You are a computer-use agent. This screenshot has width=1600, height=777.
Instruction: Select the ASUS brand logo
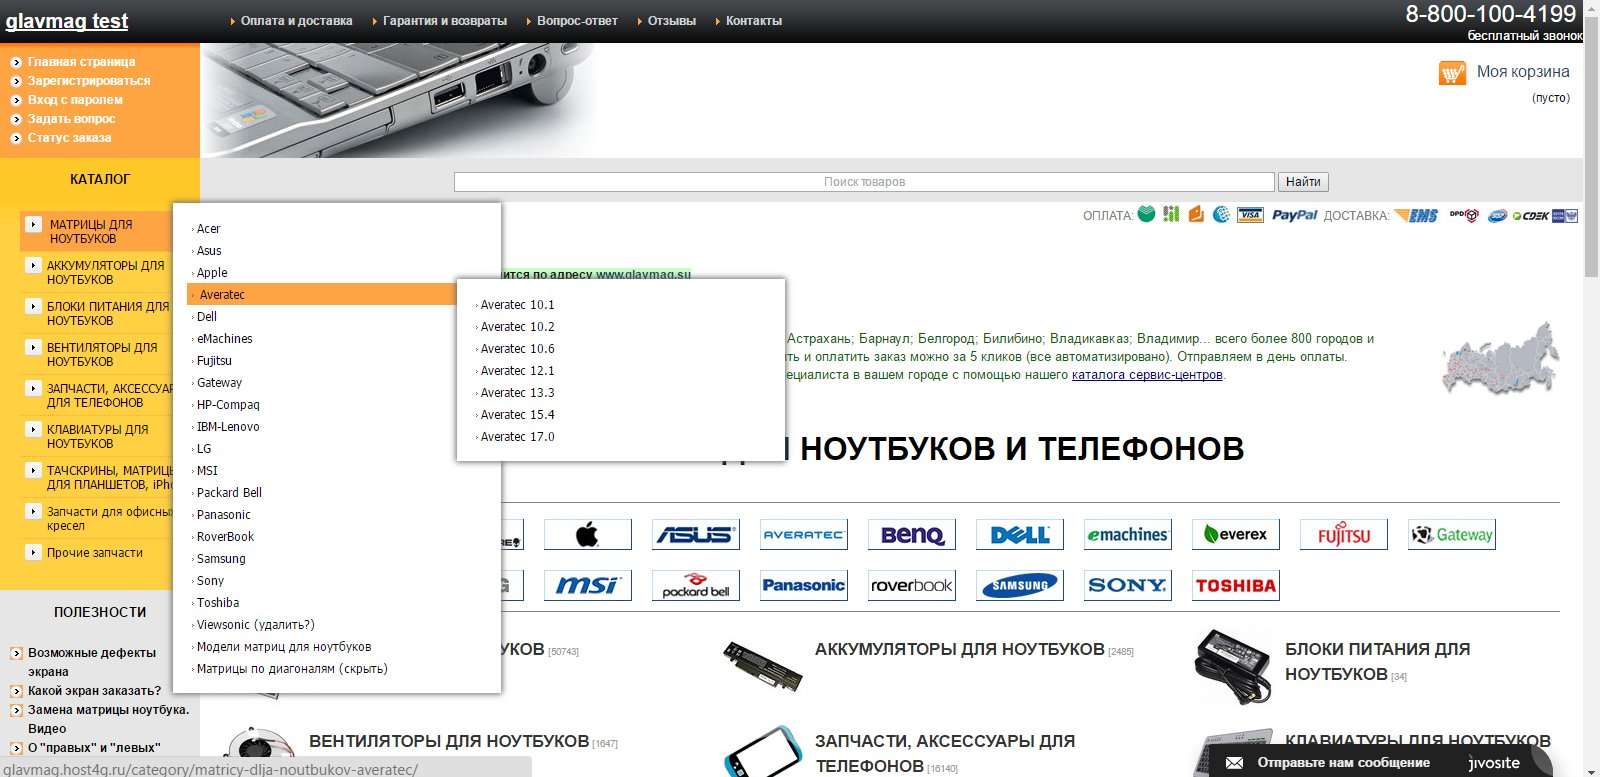coord(696,535)
